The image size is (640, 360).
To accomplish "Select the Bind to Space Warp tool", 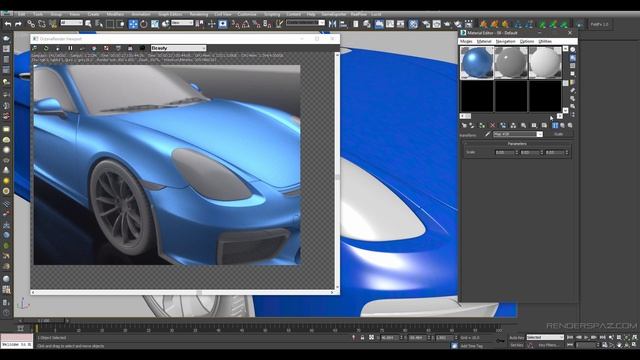I will 53,24.
